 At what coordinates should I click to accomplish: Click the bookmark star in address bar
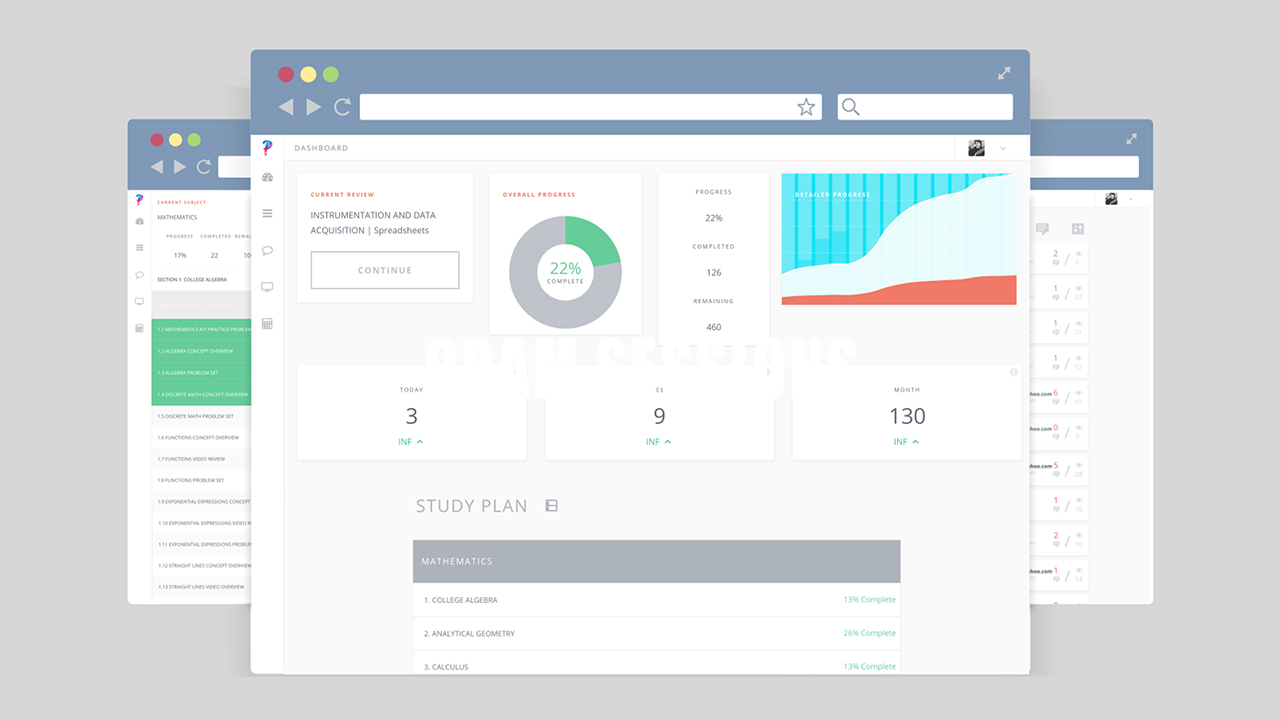[806, 107]
